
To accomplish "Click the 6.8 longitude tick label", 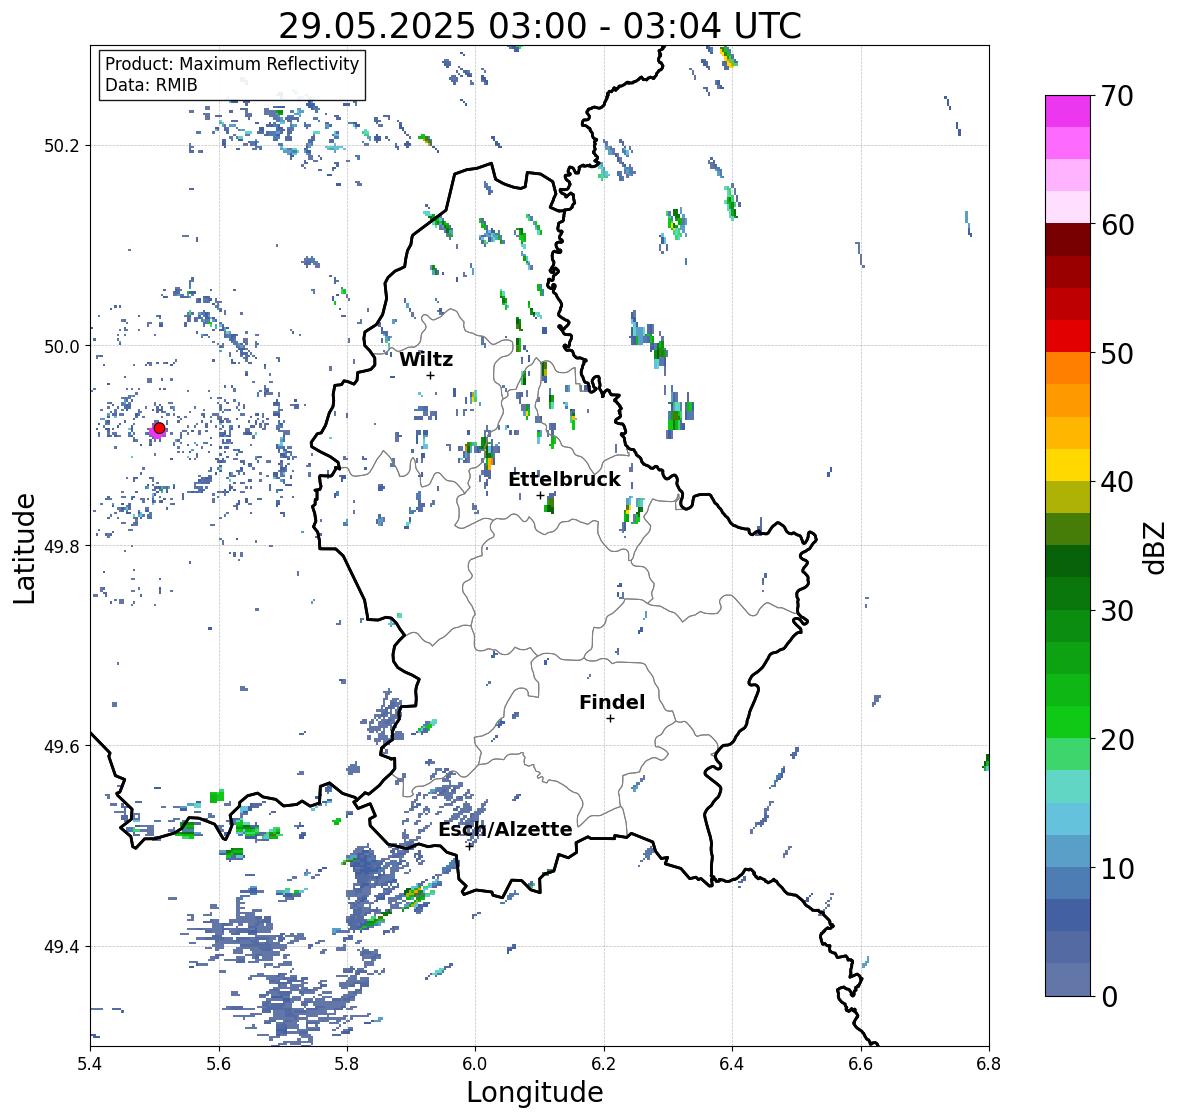I will click(x=989, y=1064).
